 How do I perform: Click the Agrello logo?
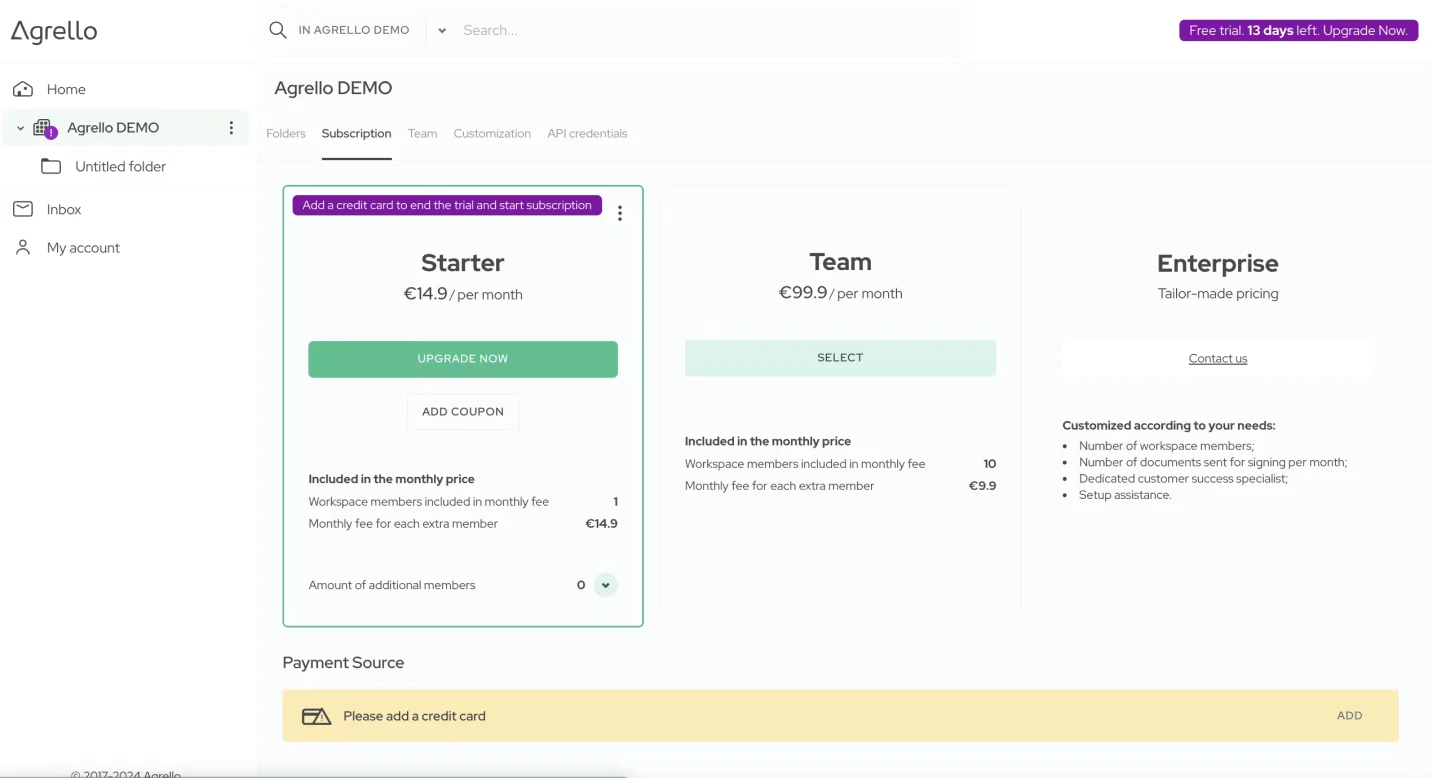click(54, 31)
